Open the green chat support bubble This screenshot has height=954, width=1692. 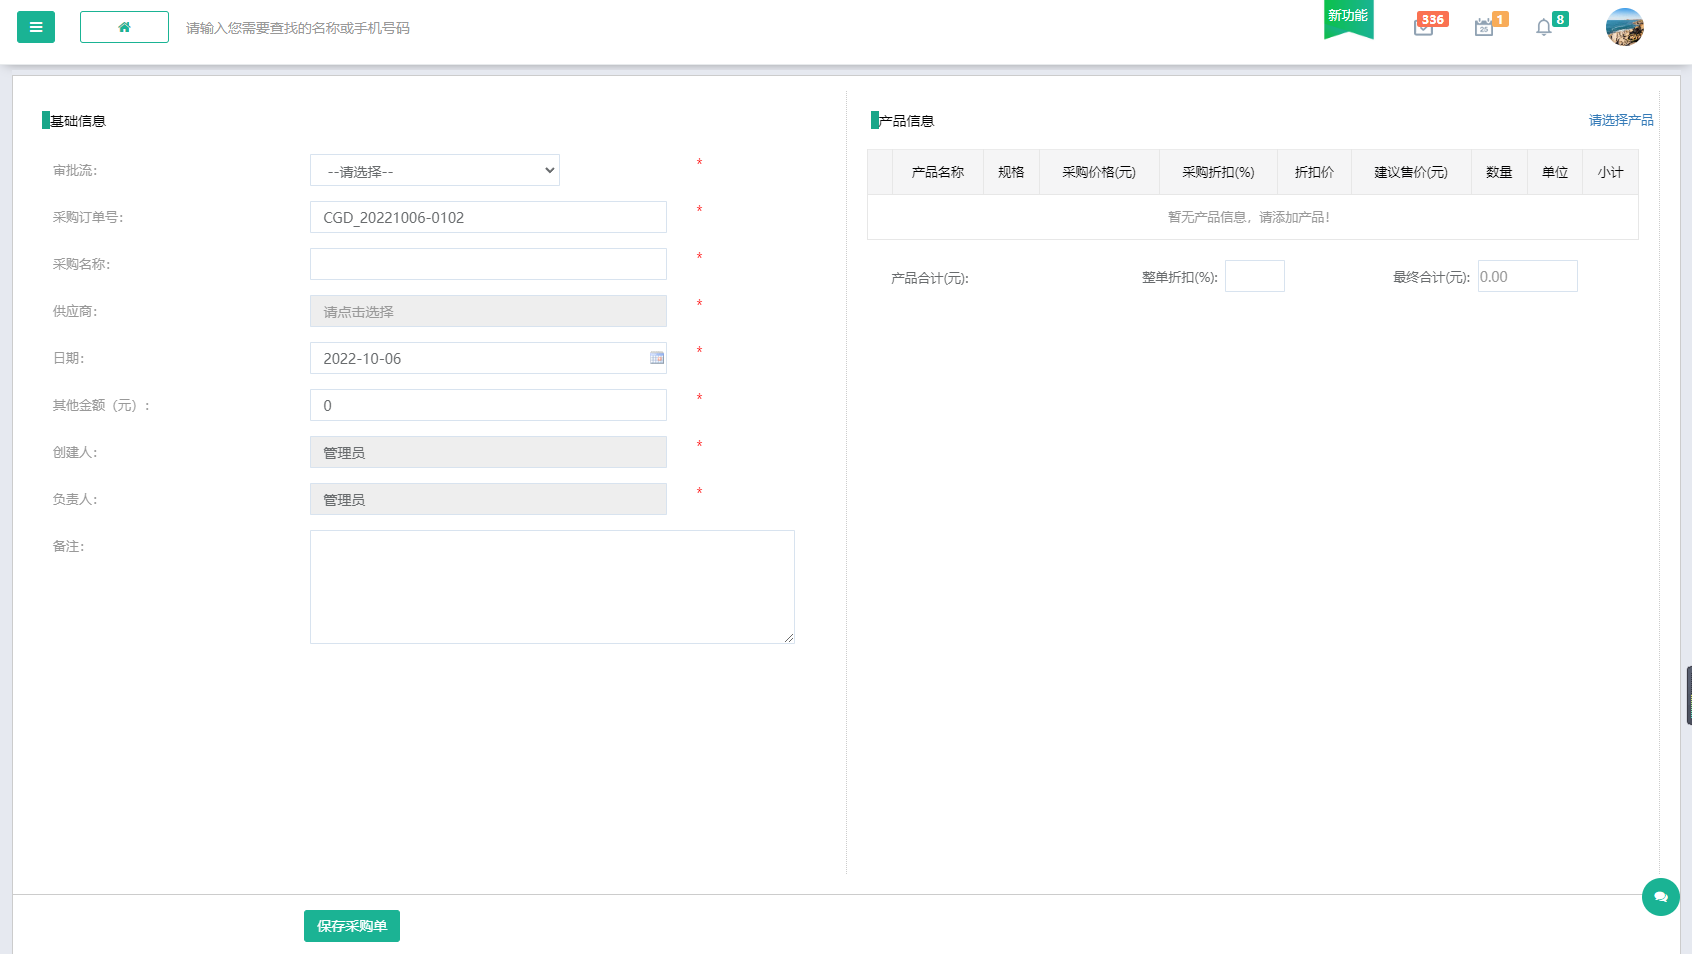pyautogui.click(x=1660, y=897)
